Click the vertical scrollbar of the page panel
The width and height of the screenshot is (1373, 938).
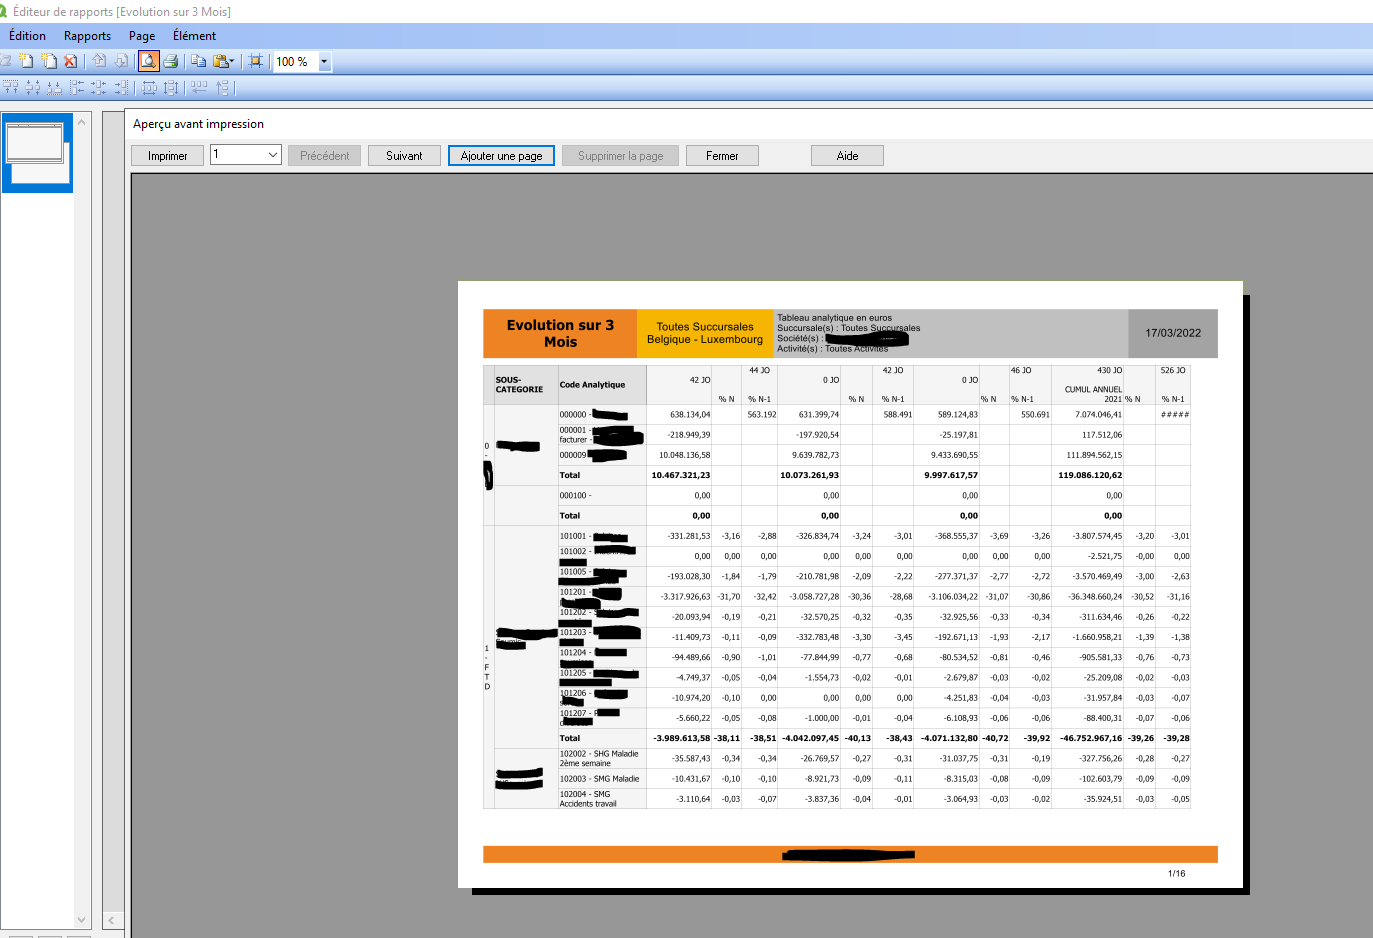point(82,500)
